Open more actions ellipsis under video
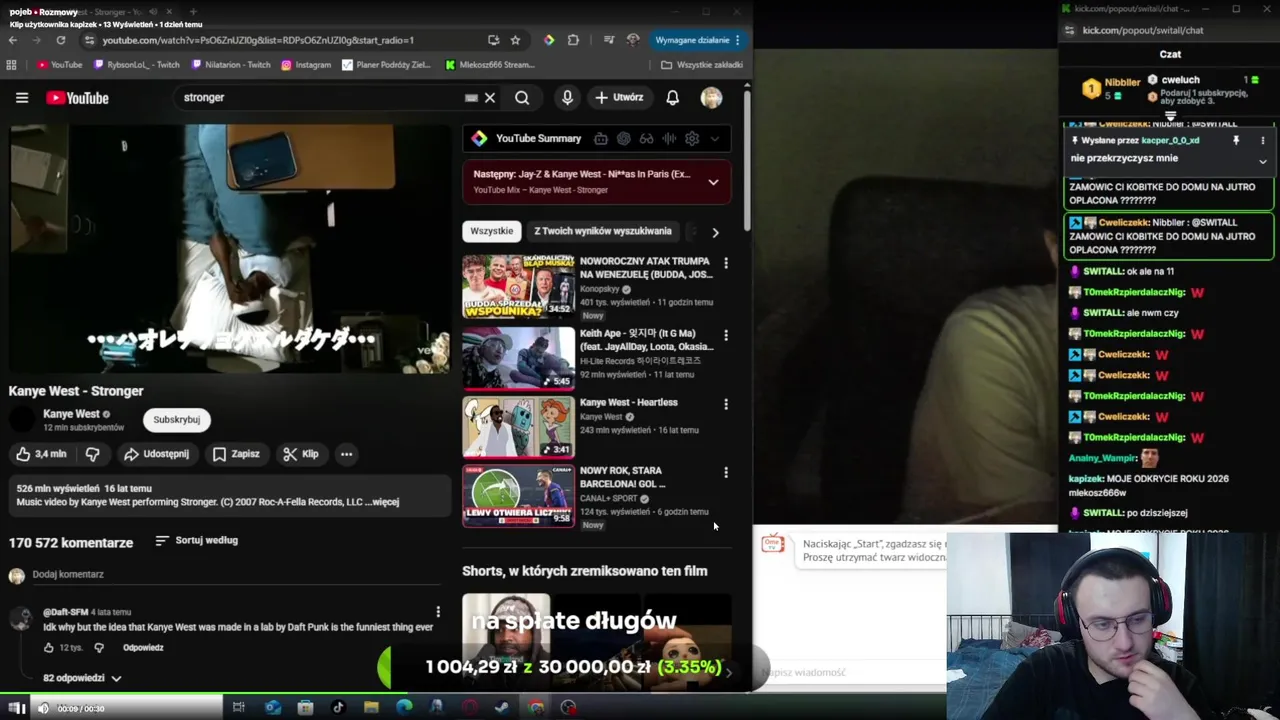This screenshot has width=1280, height=720. click(x=346, y=454)
